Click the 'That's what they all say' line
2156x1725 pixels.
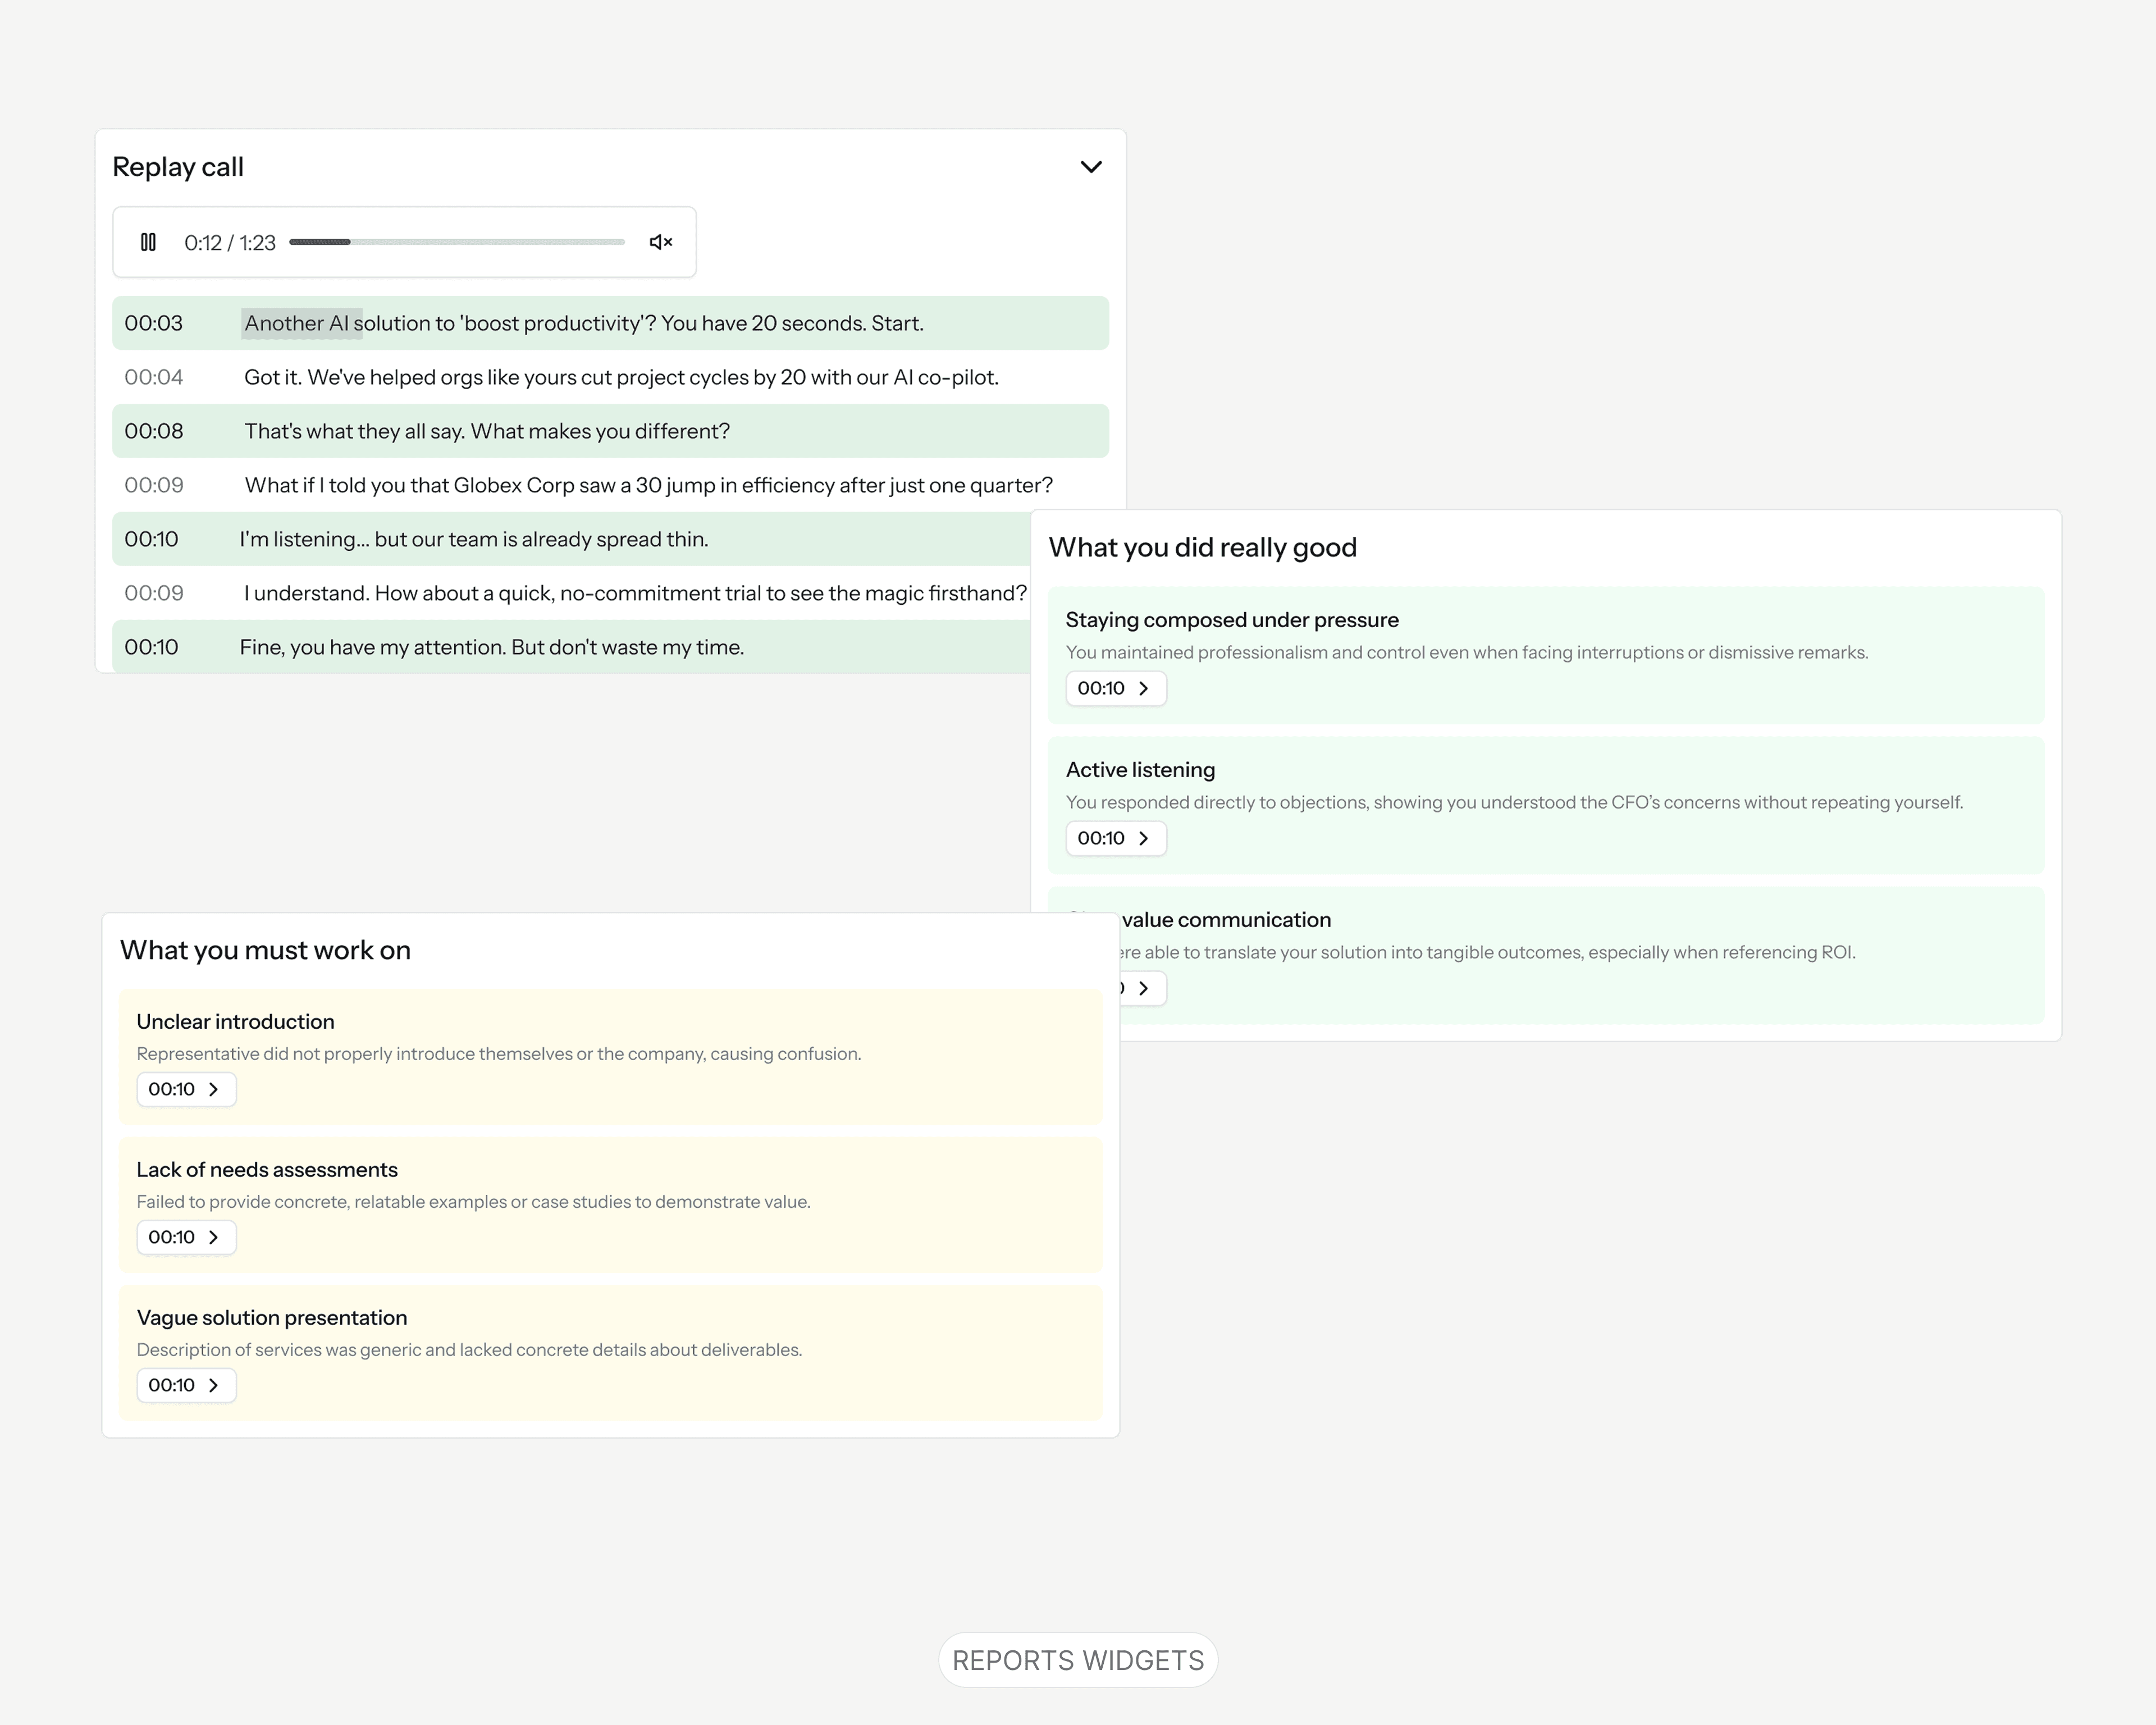coord(487,431)
